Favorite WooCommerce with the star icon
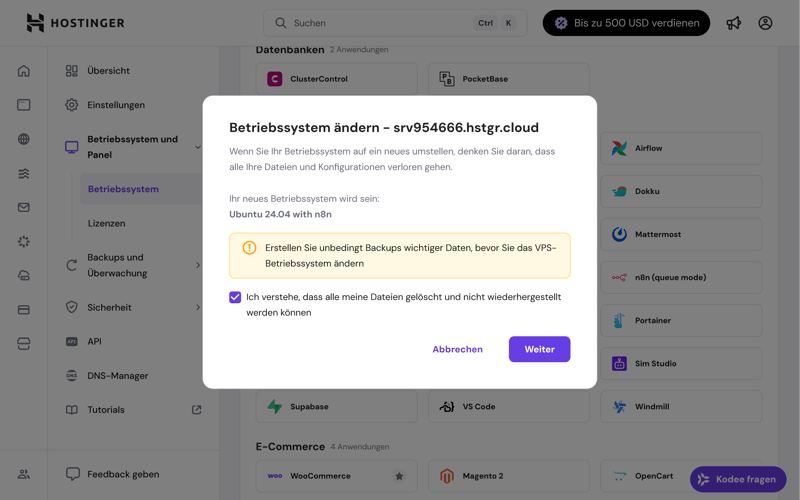This screenshot has height=500, width=800. (399, 476)
